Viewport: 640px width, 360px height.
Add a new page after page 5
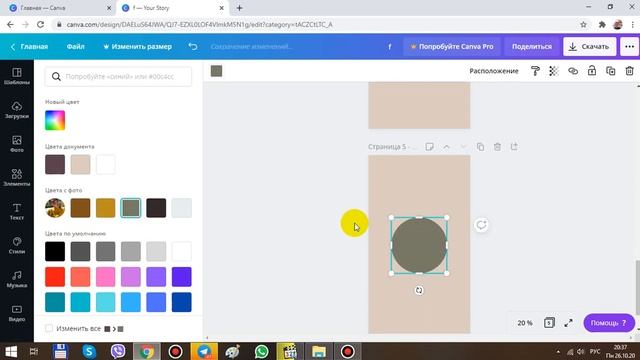click(514, 147)
